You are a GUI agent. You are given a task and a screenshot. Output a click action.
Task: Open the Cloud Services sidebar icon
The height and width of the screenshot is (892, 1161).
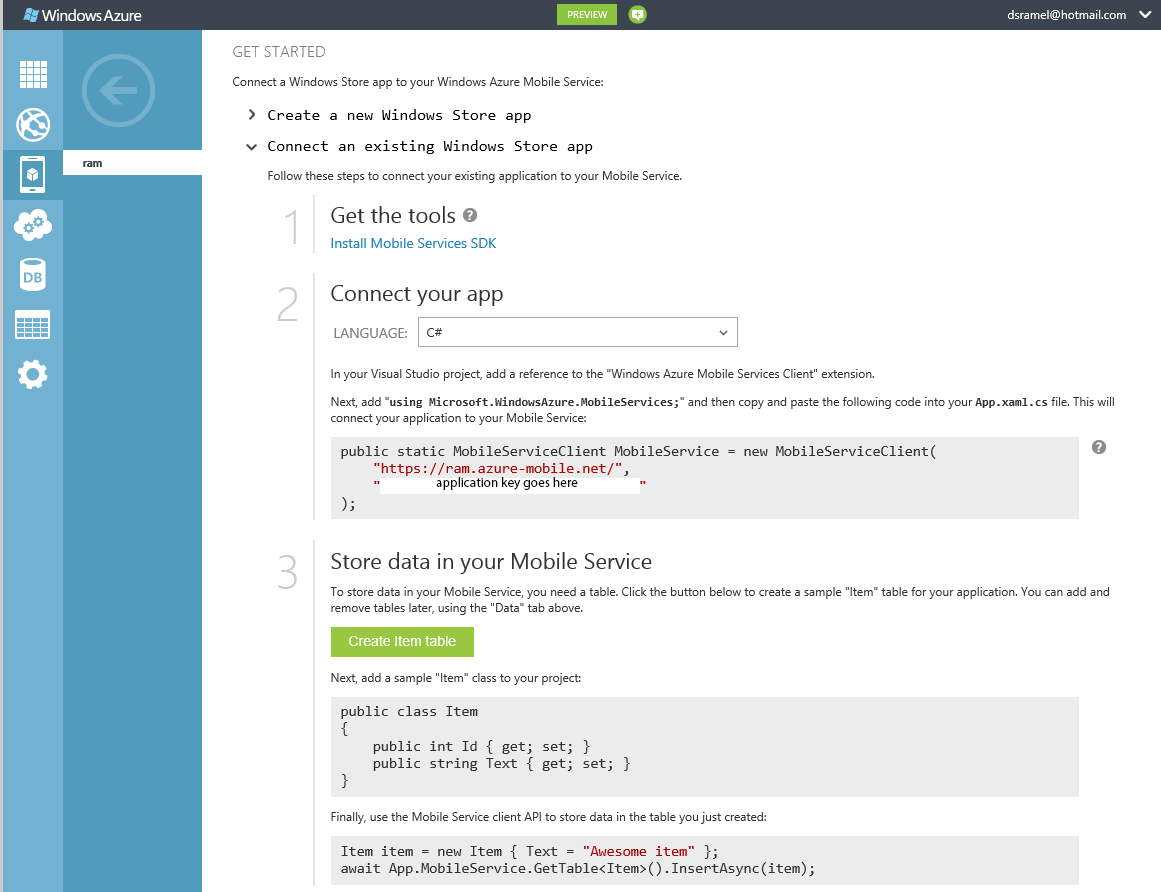click(x=33, y=225)
